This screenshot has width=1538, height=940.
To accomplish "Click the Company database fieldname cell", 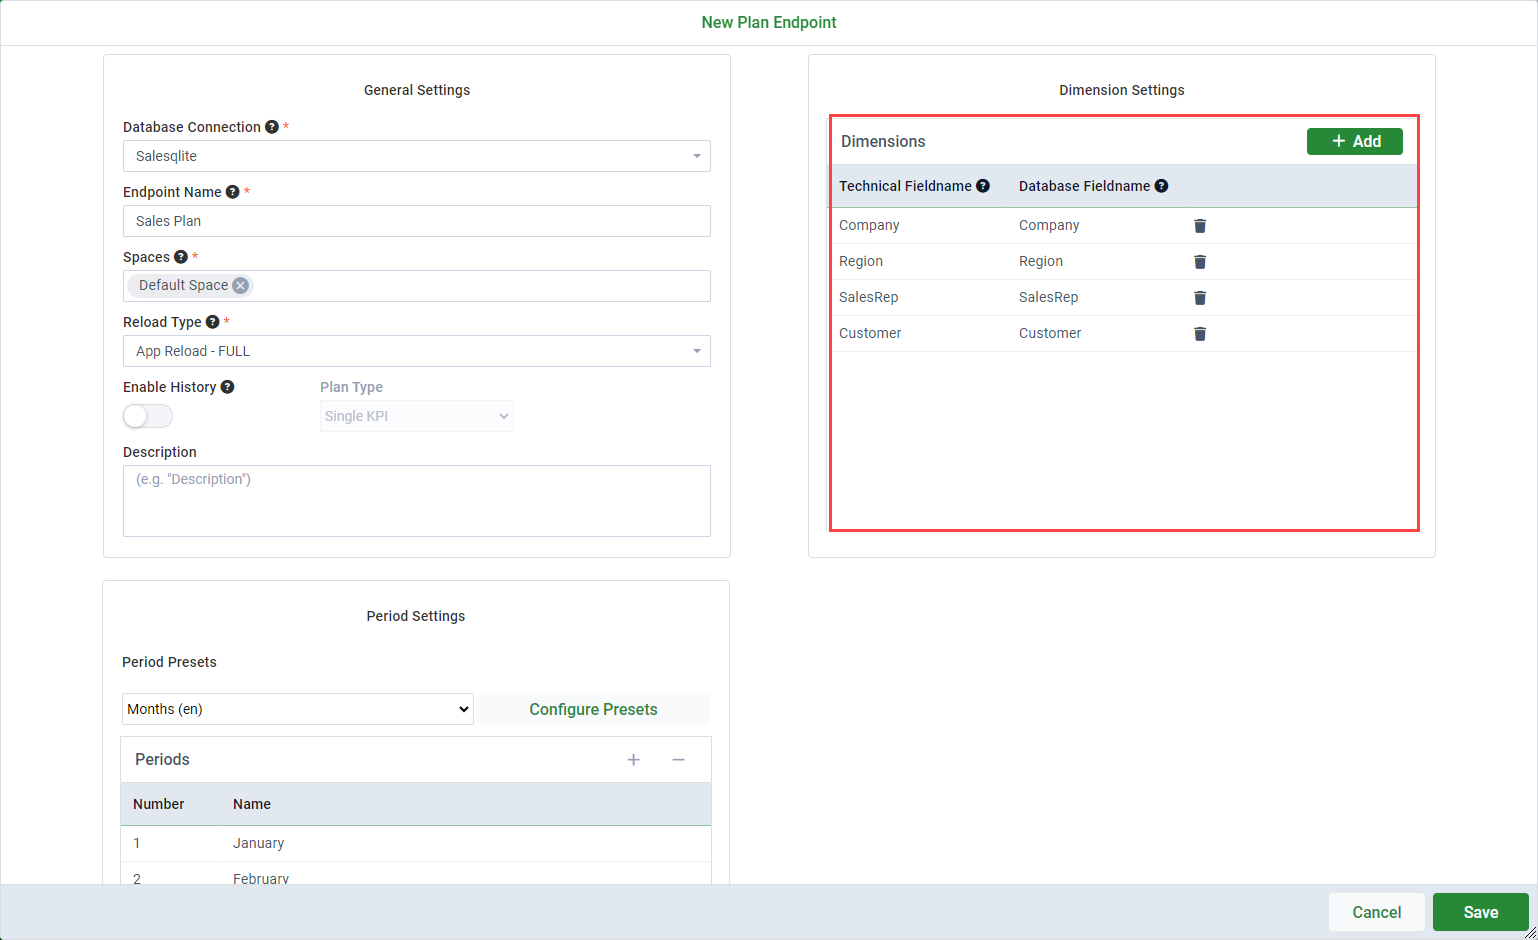I will [1049, 225].
